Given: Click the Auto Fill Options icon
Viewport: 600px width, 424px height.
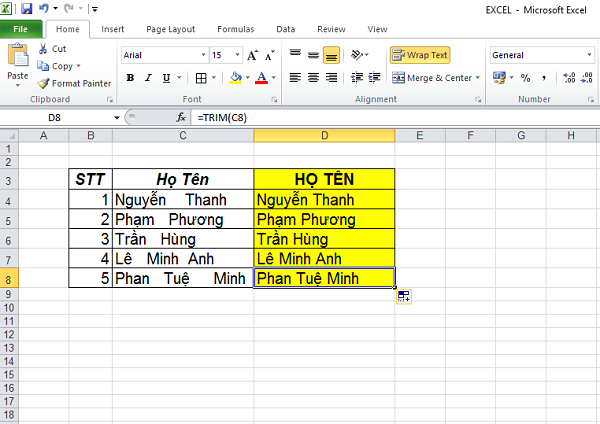Looking at the screenshot, I should pyautogui.click(x=404, y=296).
